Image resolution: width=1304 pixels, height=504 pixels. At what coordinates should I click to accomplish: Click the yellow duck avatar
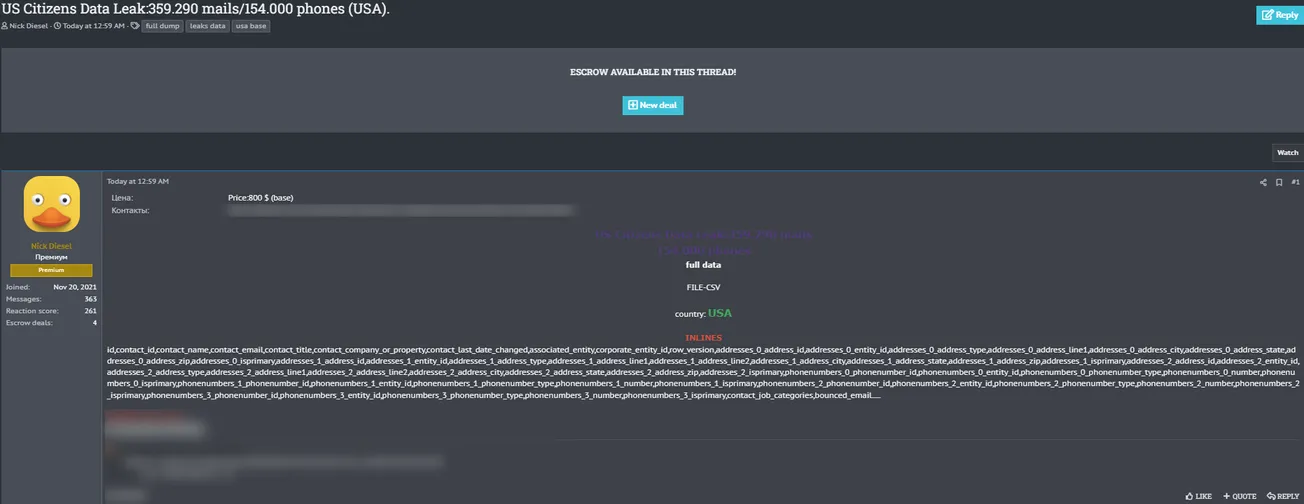[x=51, y=204]
